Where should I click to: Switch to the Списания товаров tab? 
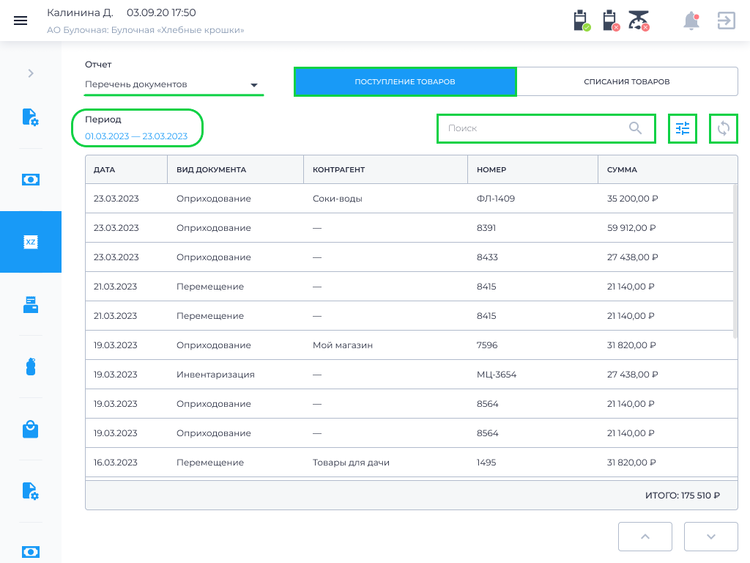pyautogui.click(x=627, y=82)
